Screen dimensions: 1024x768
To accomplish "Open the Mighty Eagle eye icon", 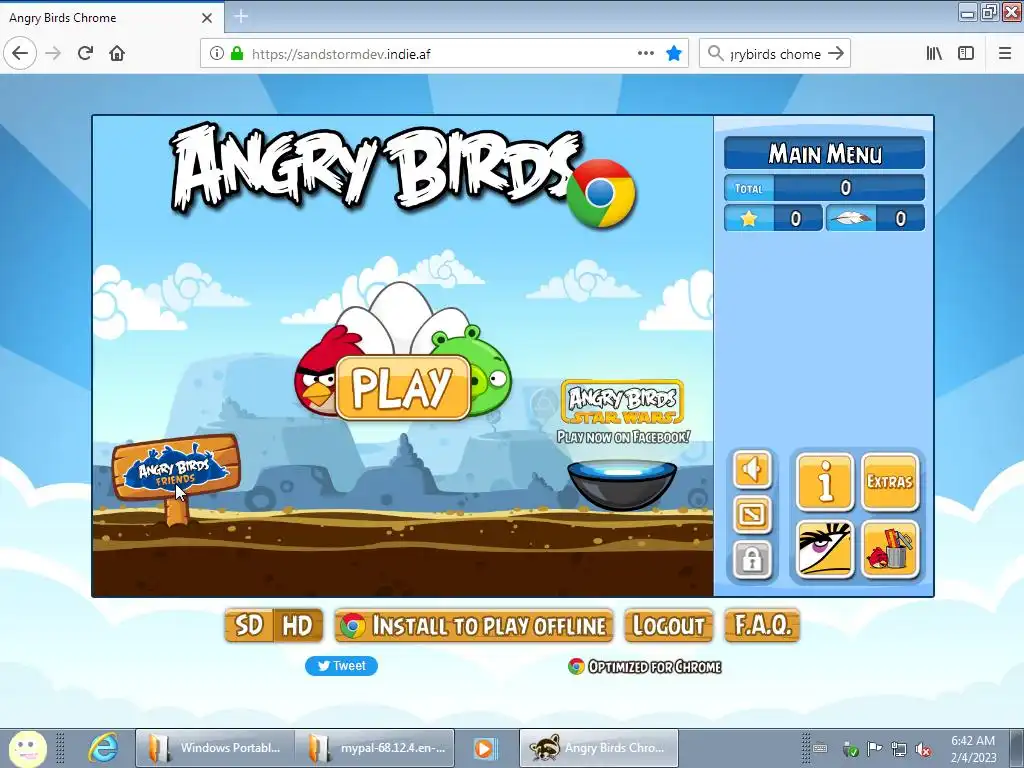I will [825, 550].
